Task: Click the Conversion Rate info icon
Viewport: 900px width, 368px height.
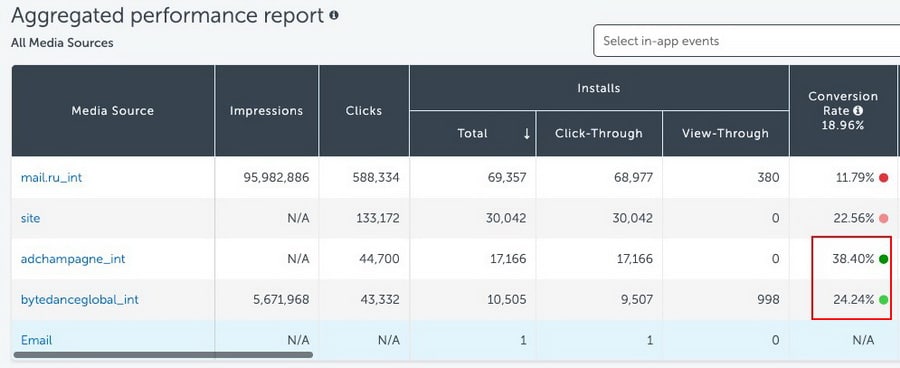Action: coord(858,110)
